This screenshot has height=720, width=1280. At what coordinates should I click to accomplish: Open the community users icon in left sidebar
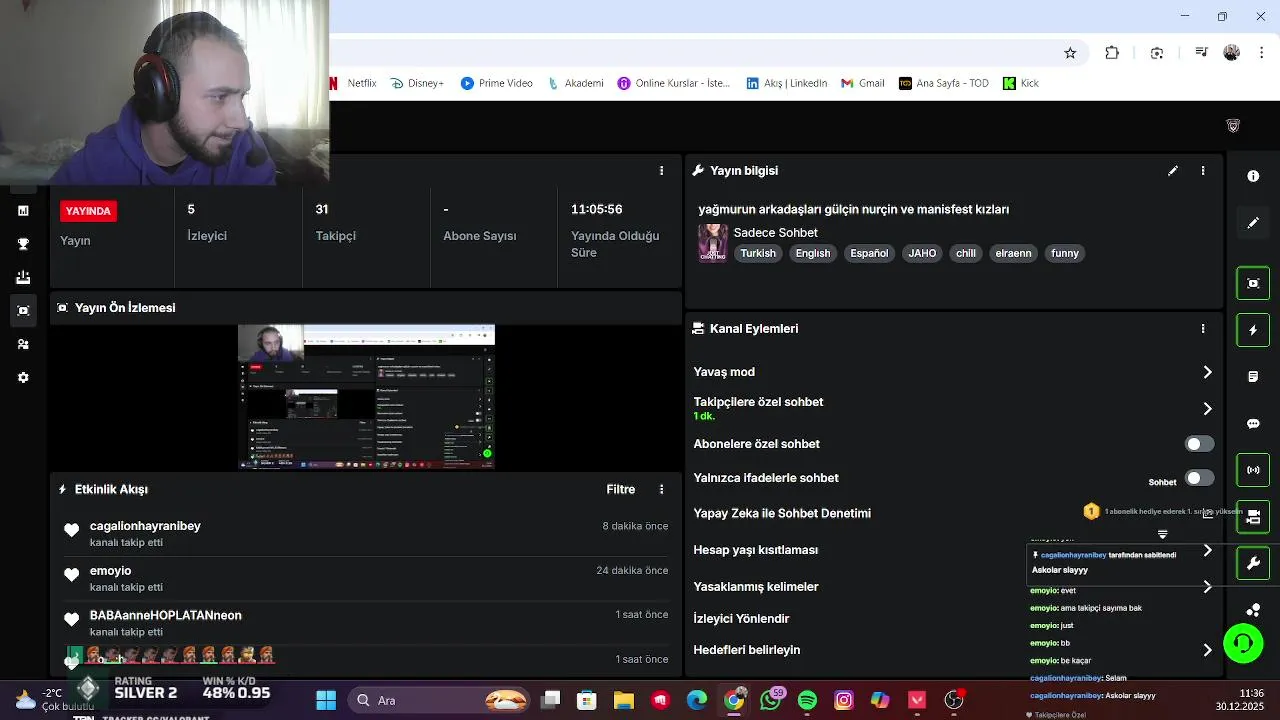pyautogui.click(x=23, y=344)
